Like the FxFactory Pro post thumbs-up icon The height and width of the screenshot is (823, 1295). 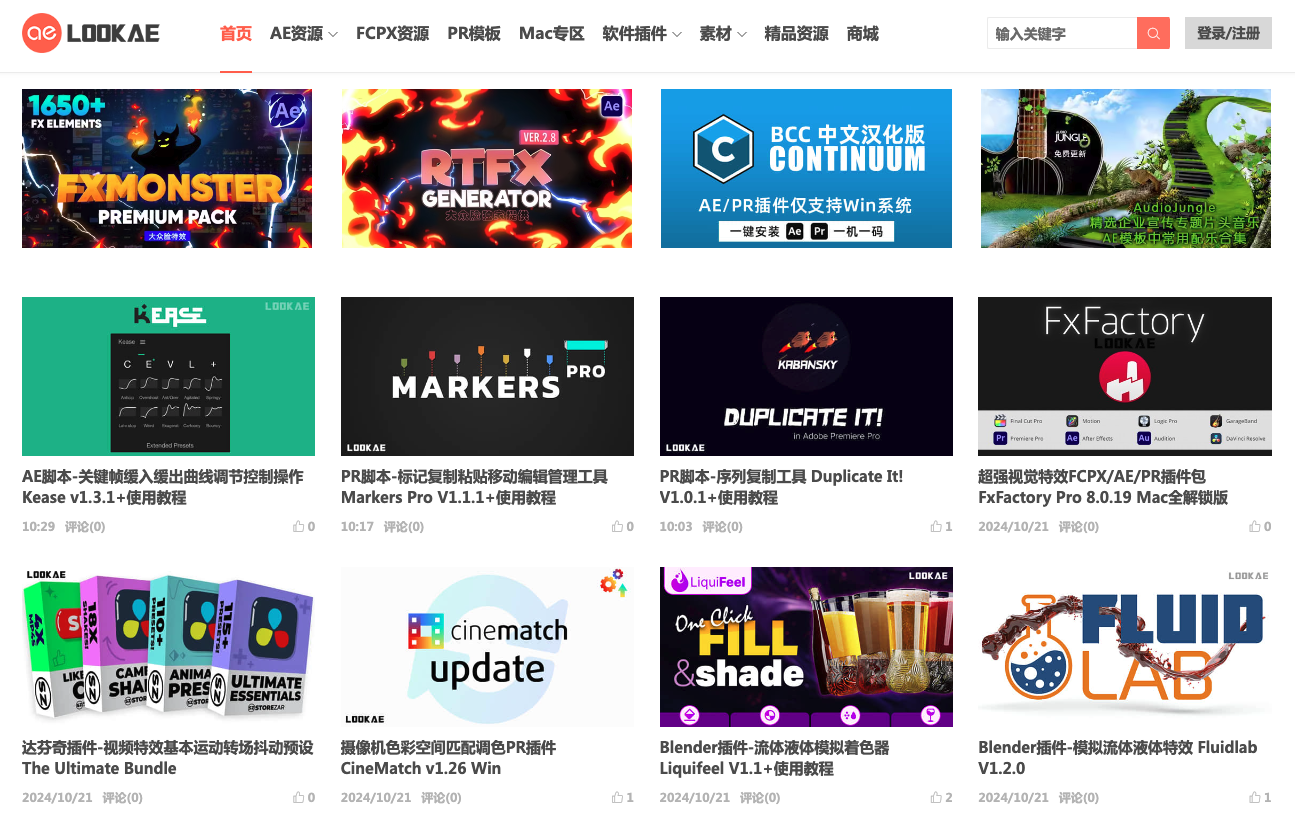[x=1255, y=527]
